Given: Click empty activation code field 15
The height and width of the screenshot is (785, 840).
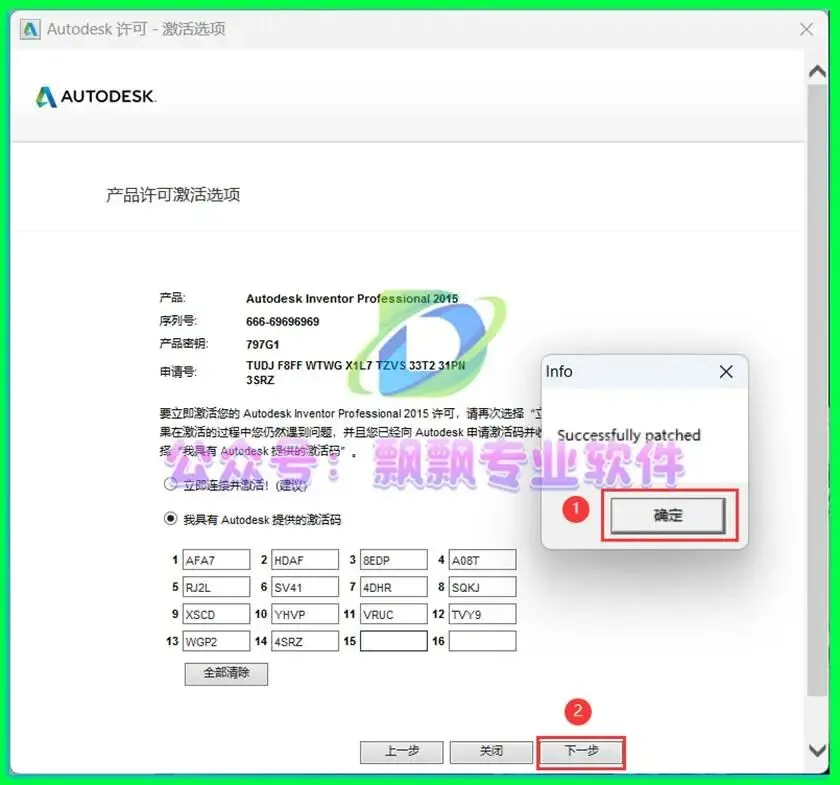Looking at the screenshot, I should pos(394,641).
